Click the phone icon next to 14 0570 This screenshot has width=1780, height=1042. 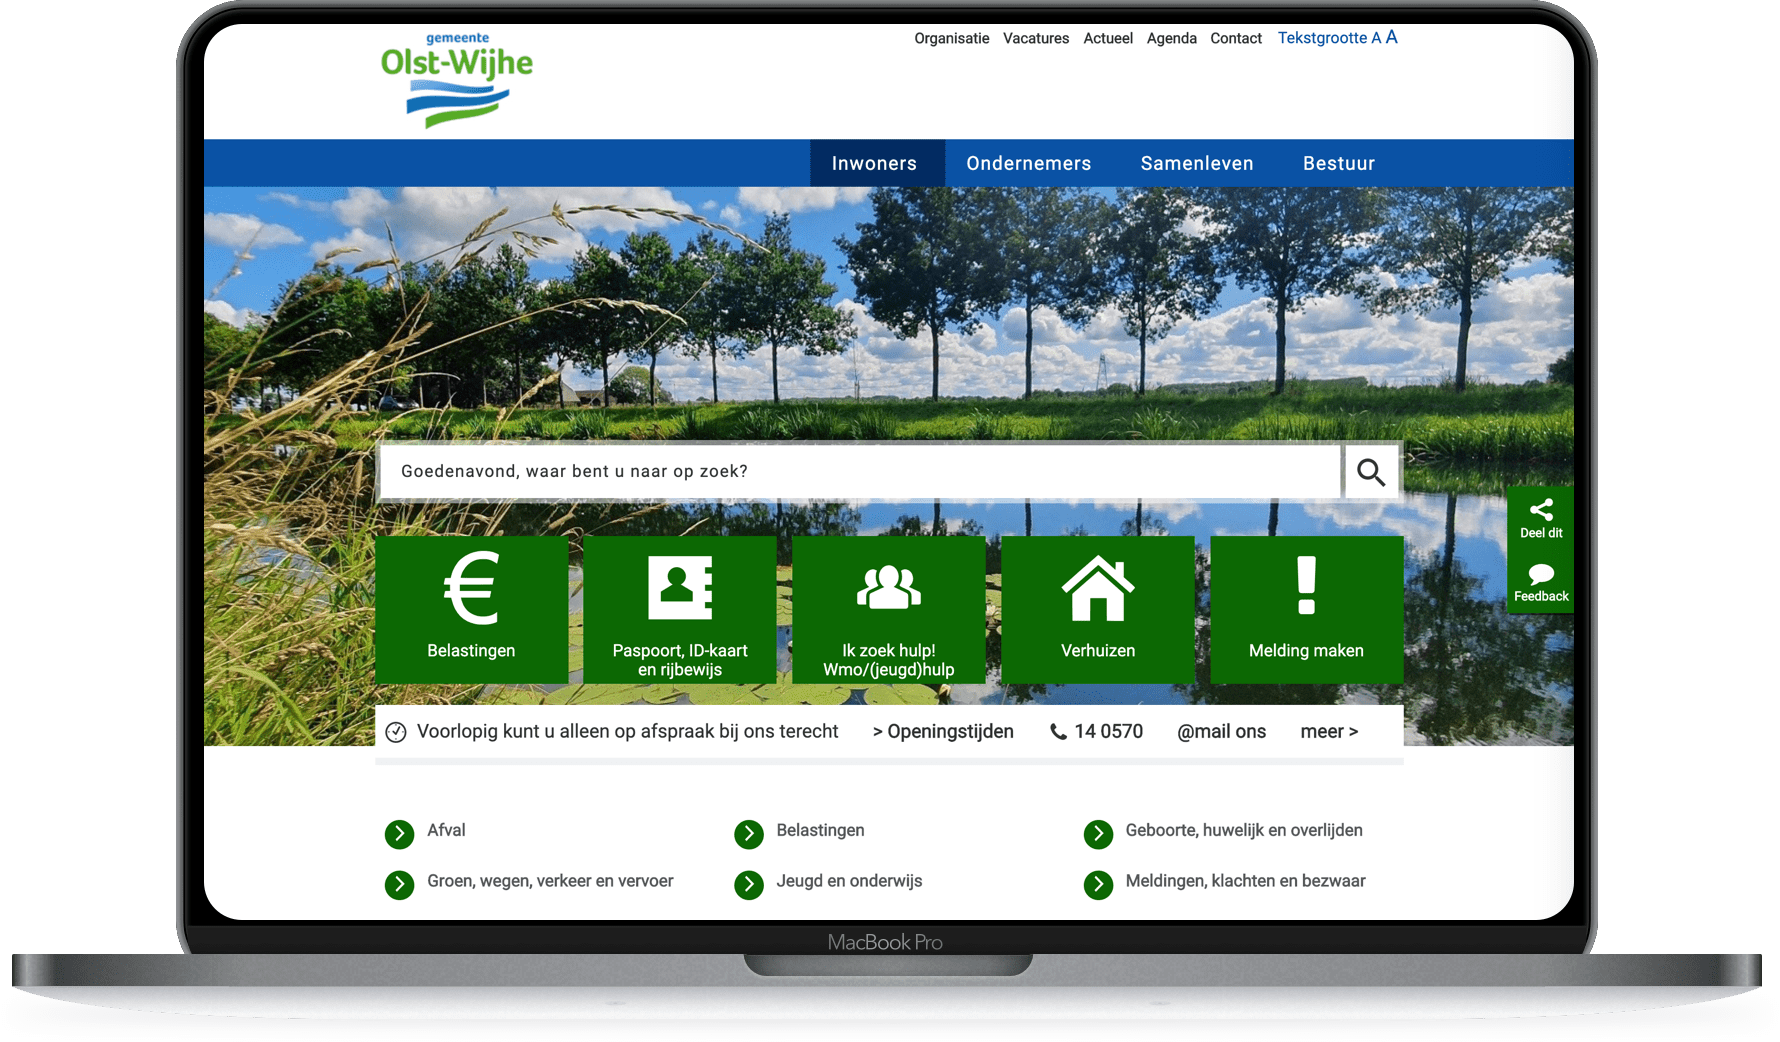pyautogui.click(x=1057, y=731)
